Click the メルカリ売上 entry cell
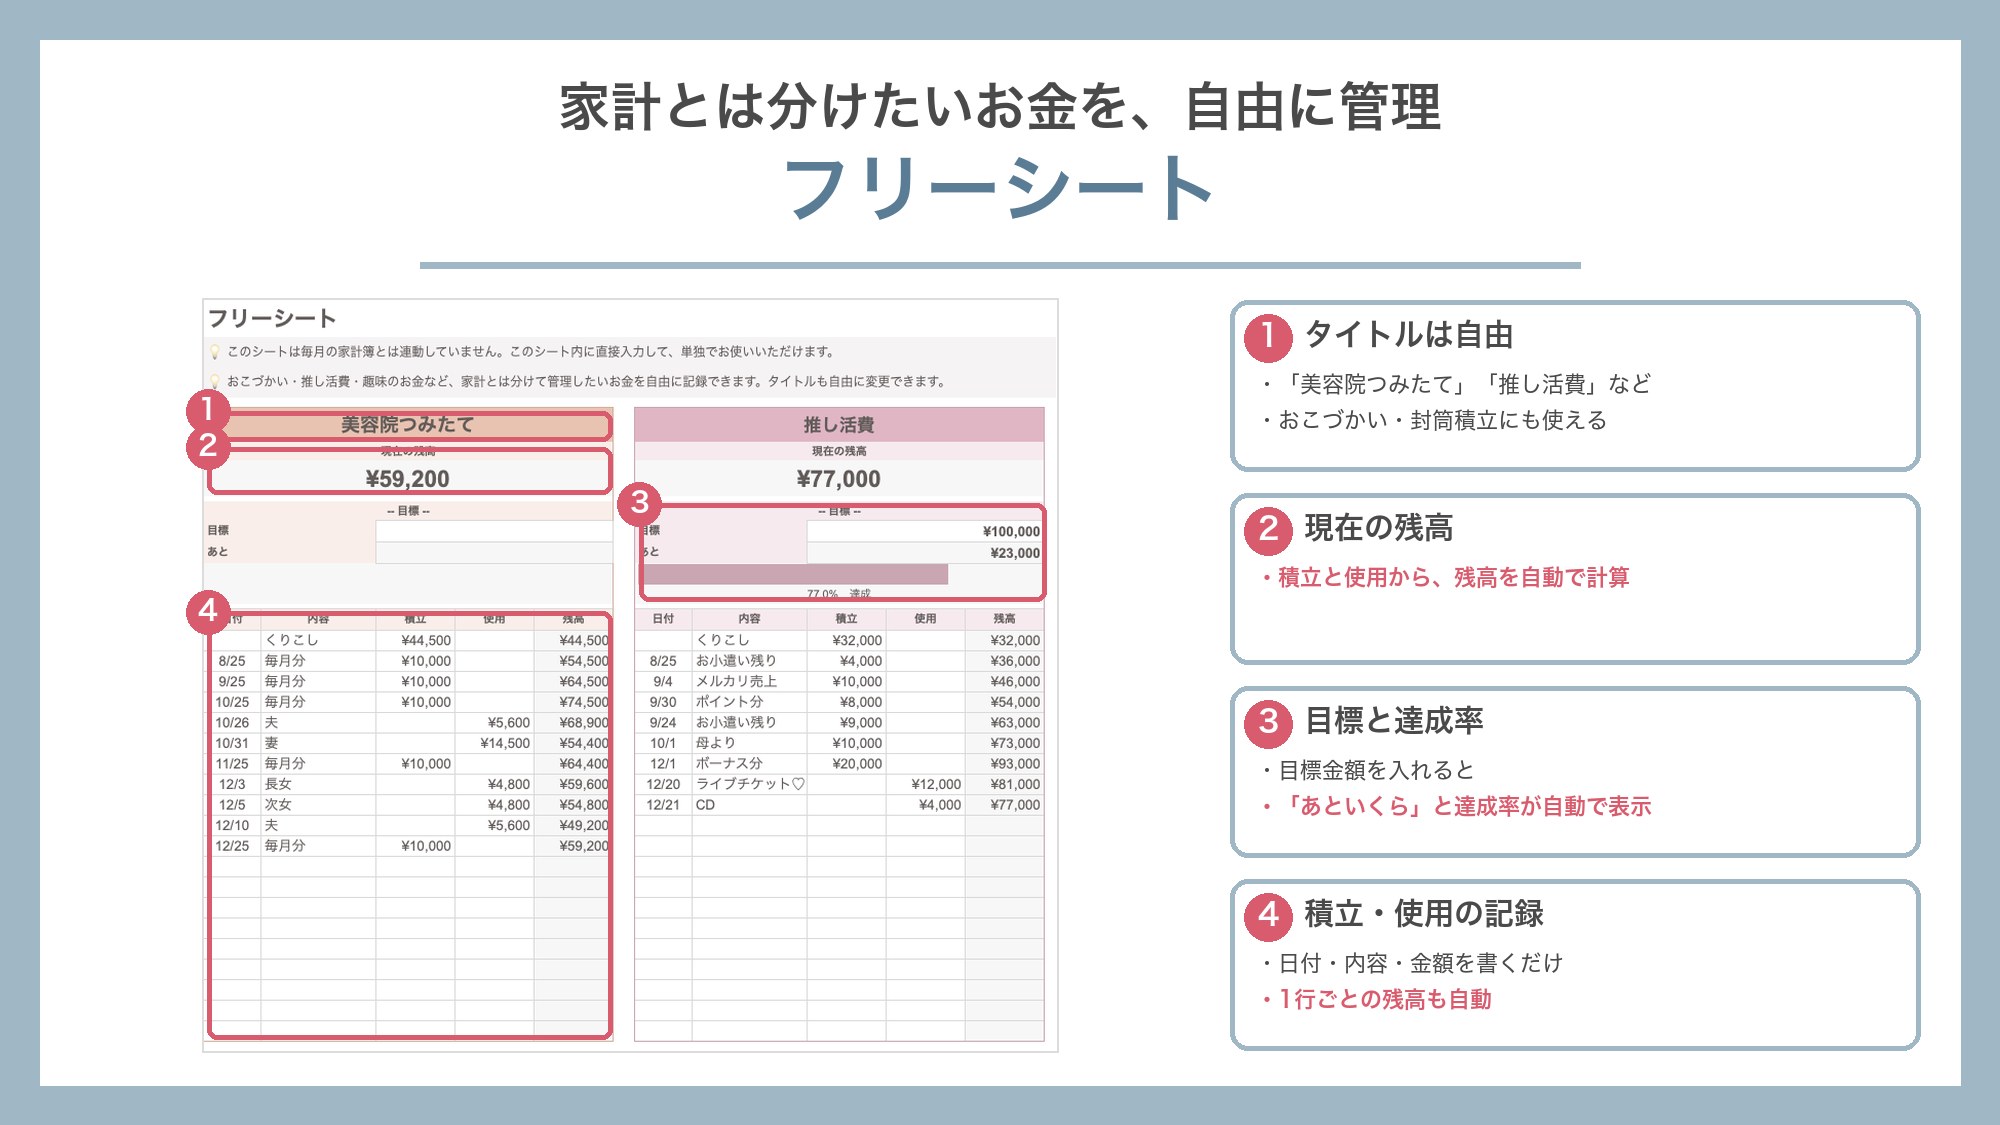Viewport: 2000px width, 1125px height. coord(749,682)
